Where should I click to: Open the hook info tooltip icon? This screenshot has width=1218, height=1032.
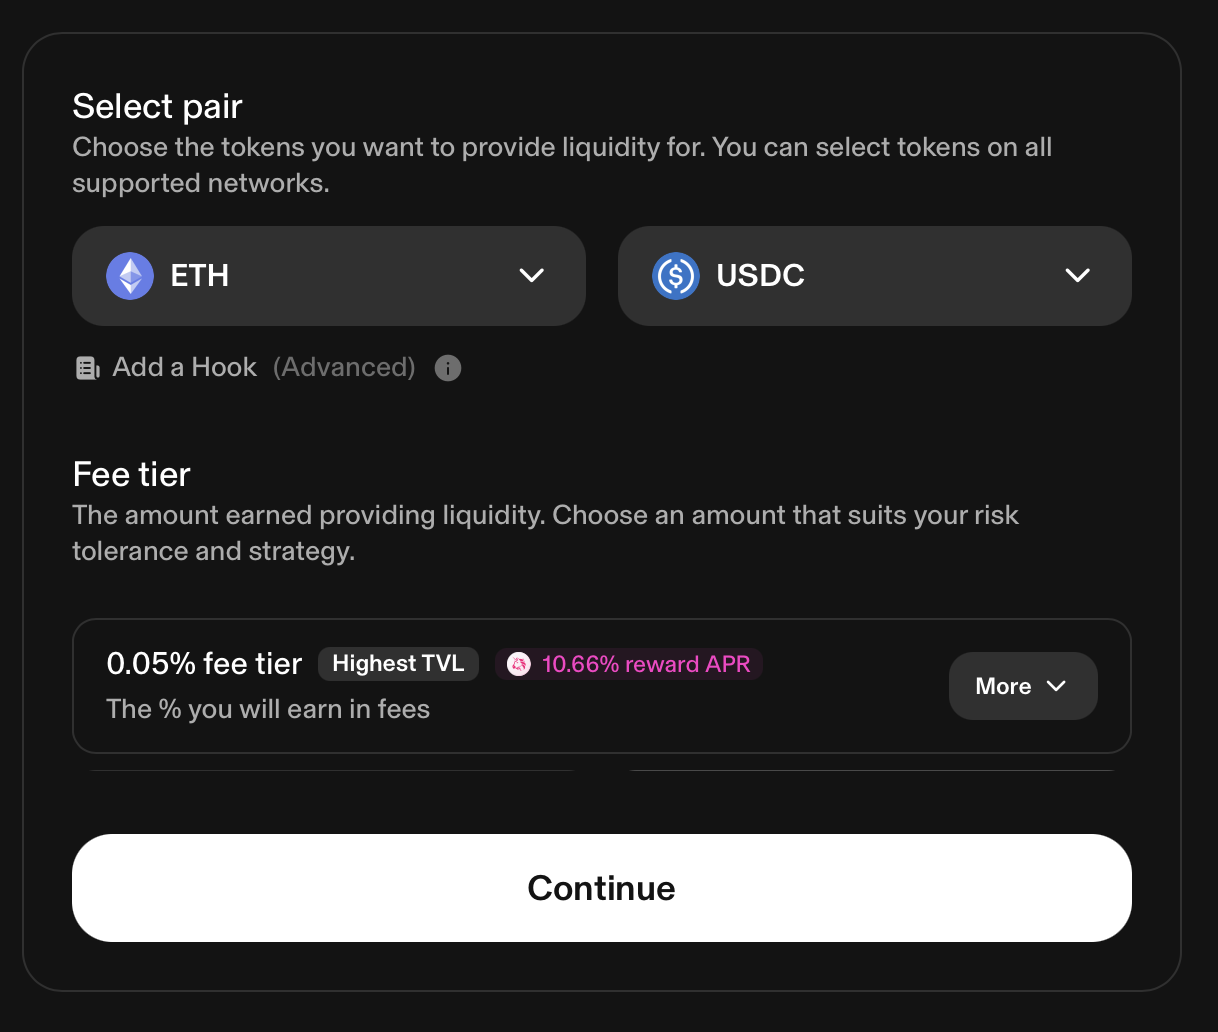coord(448,368)
